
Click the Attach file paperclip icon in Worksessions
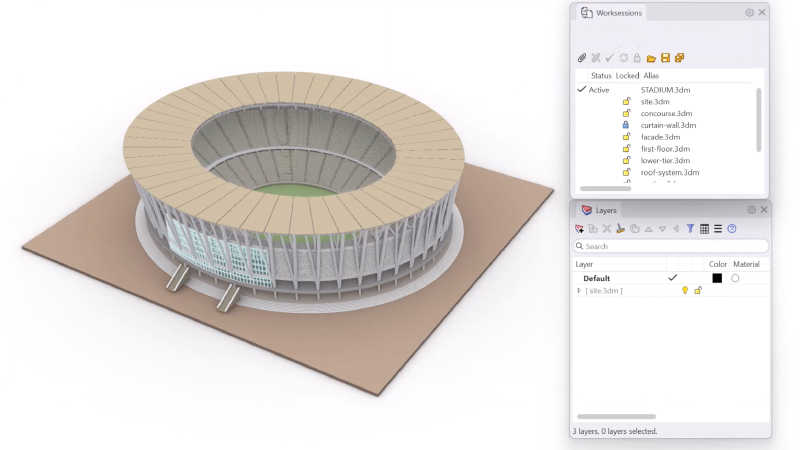[582, 58]
